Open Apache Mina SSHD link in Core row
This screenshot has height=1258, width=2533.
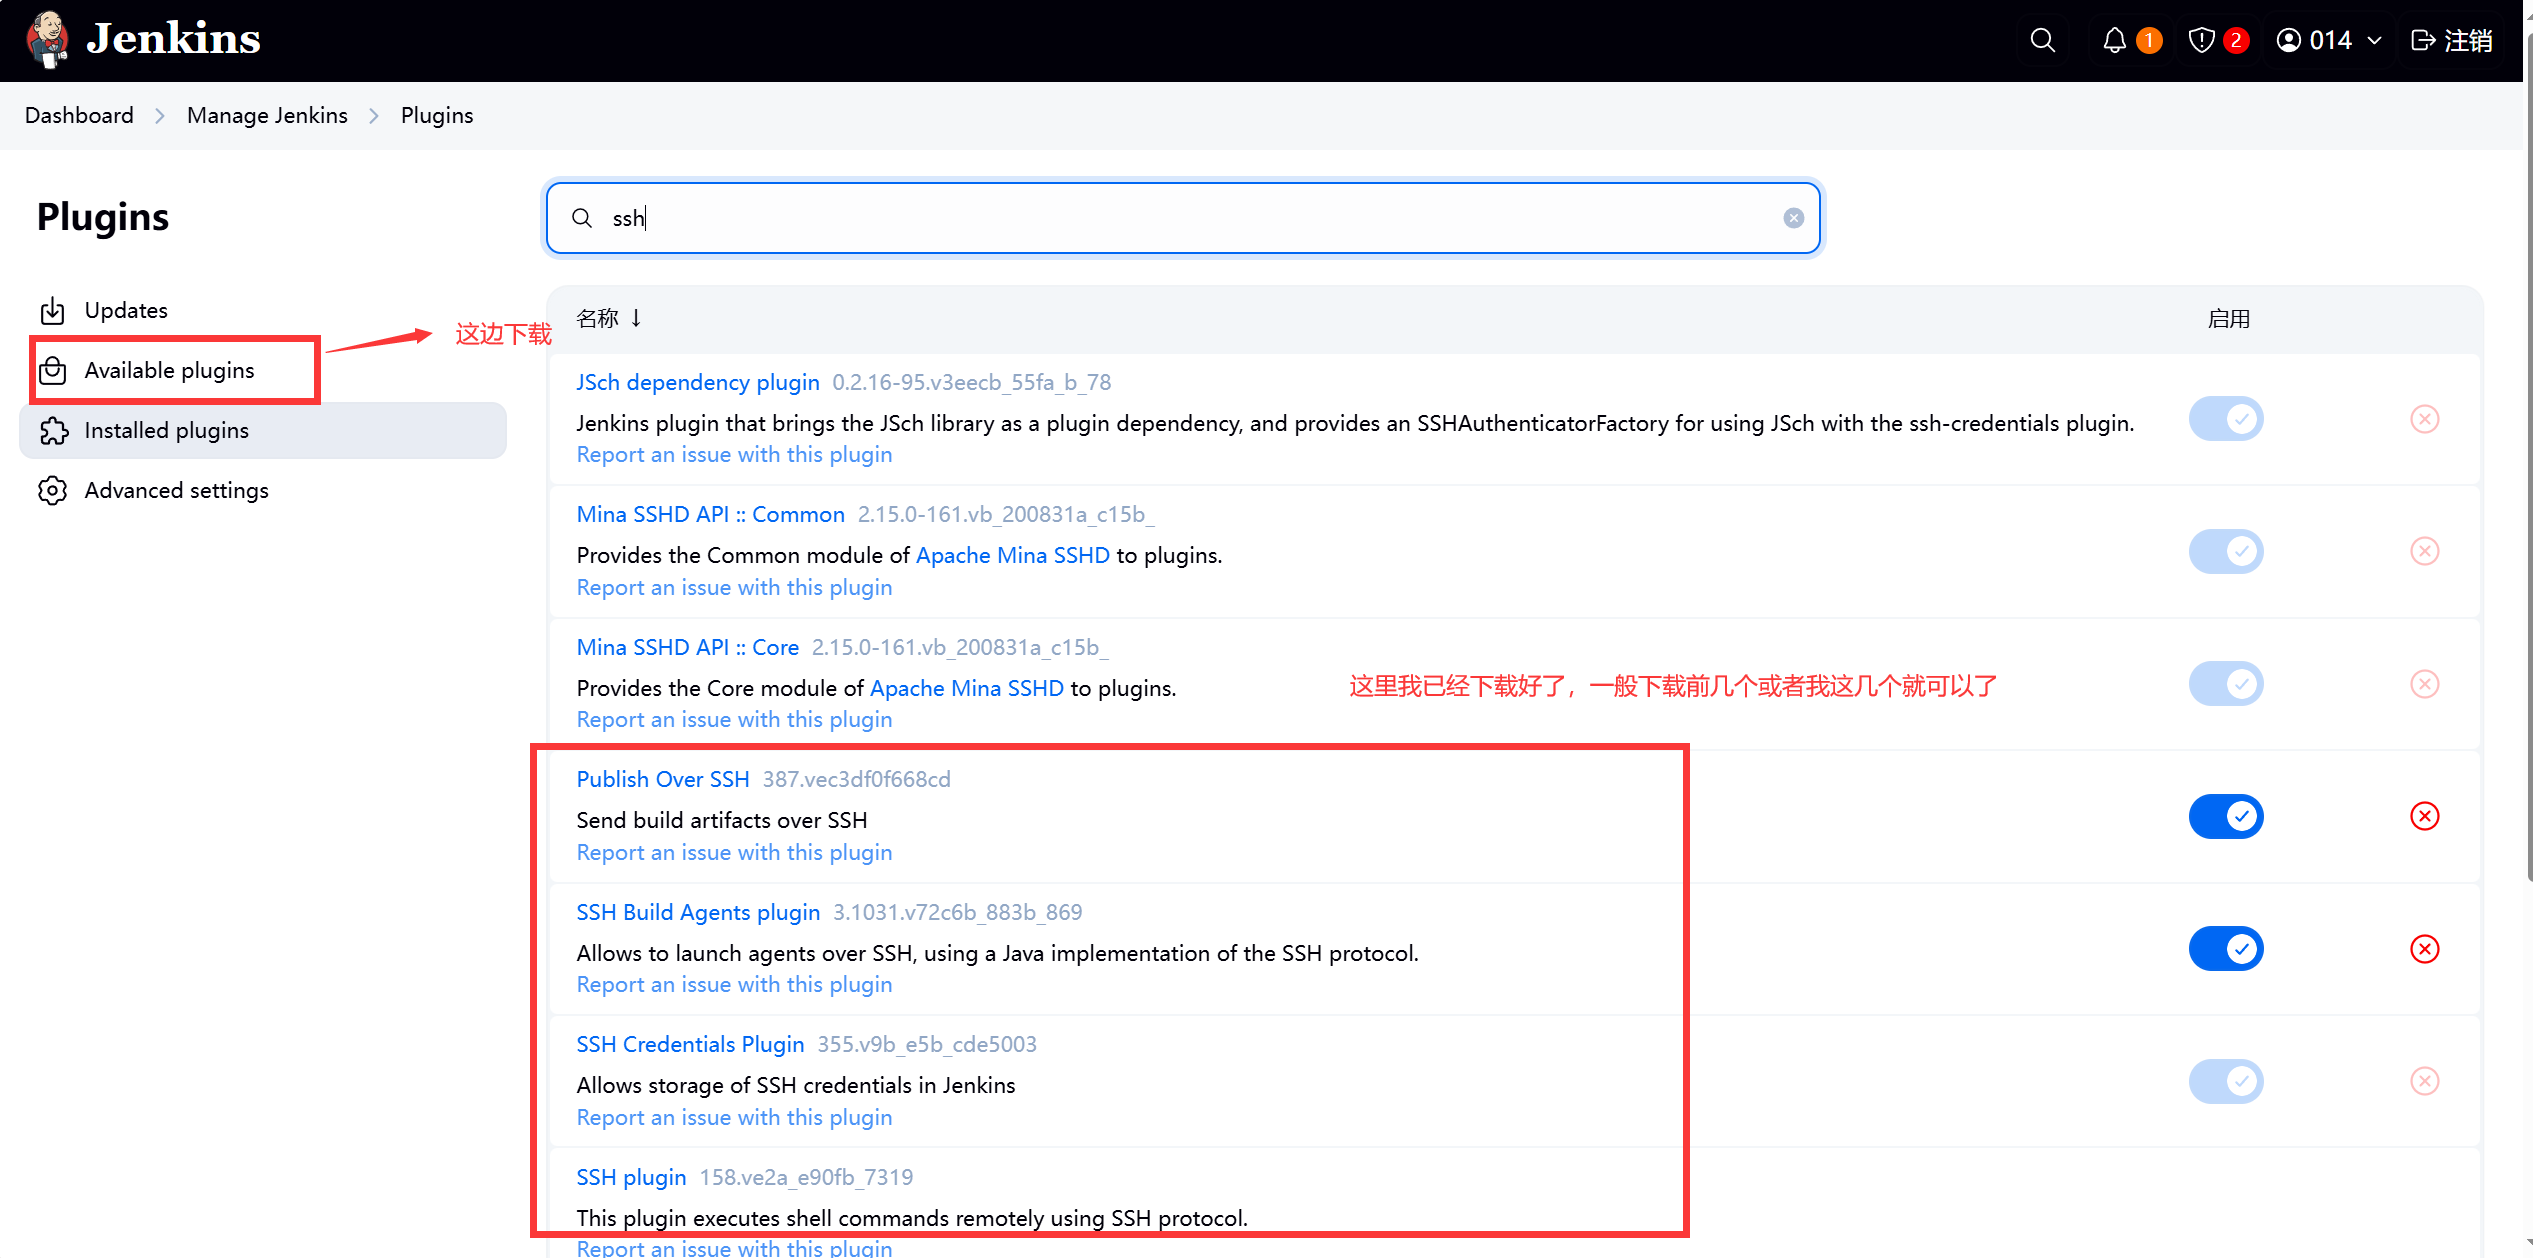[967, 688]
